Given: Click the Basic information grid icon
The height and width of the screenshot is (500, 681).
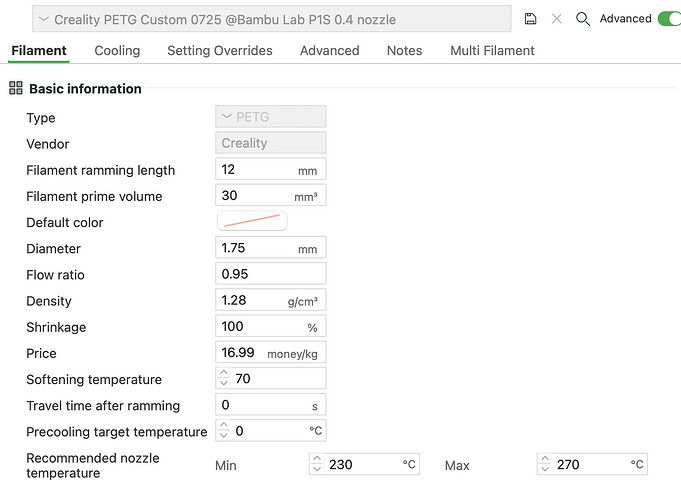Looking at the screenshot, I should pyautogui.click(x=16, y=88).
